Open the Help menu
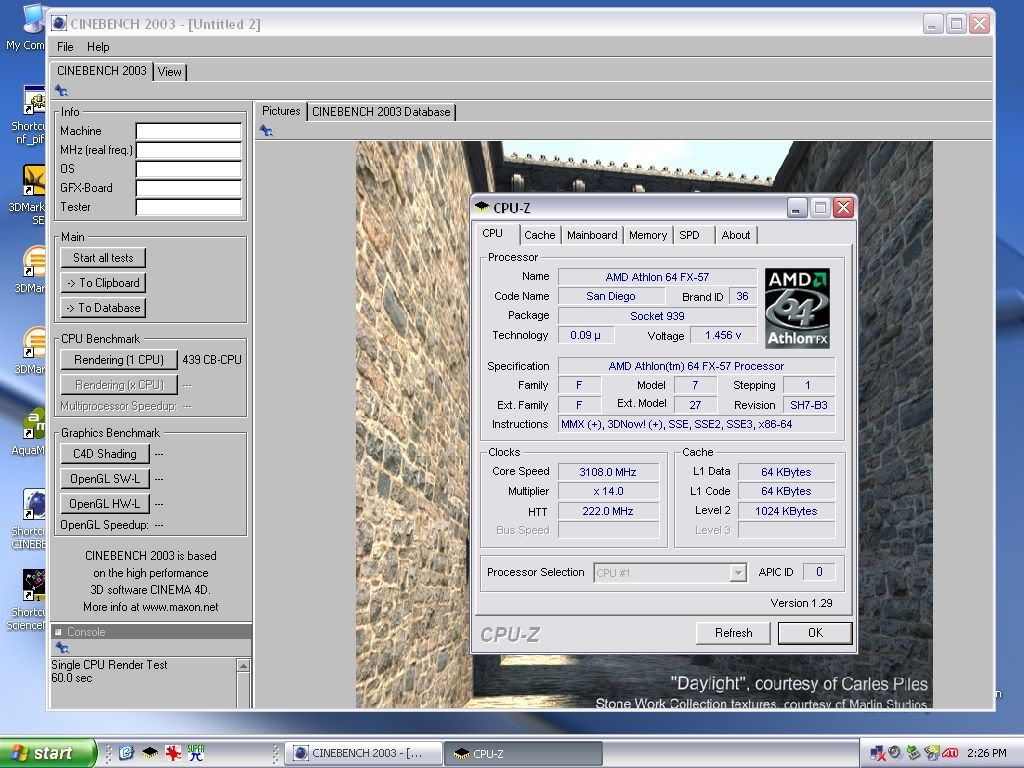Image resolution: width=1024 pixels, height=768 pixels. pos(98,47)
